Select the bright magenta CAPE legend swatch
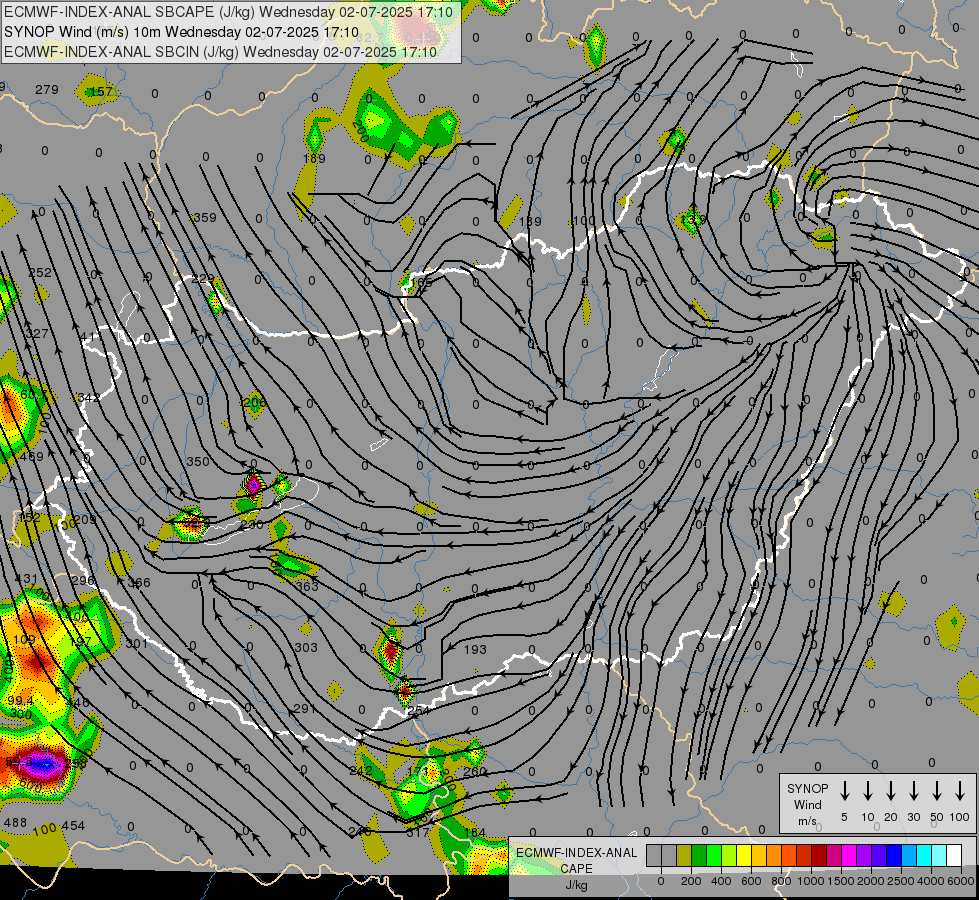 (x=850, y=855)
